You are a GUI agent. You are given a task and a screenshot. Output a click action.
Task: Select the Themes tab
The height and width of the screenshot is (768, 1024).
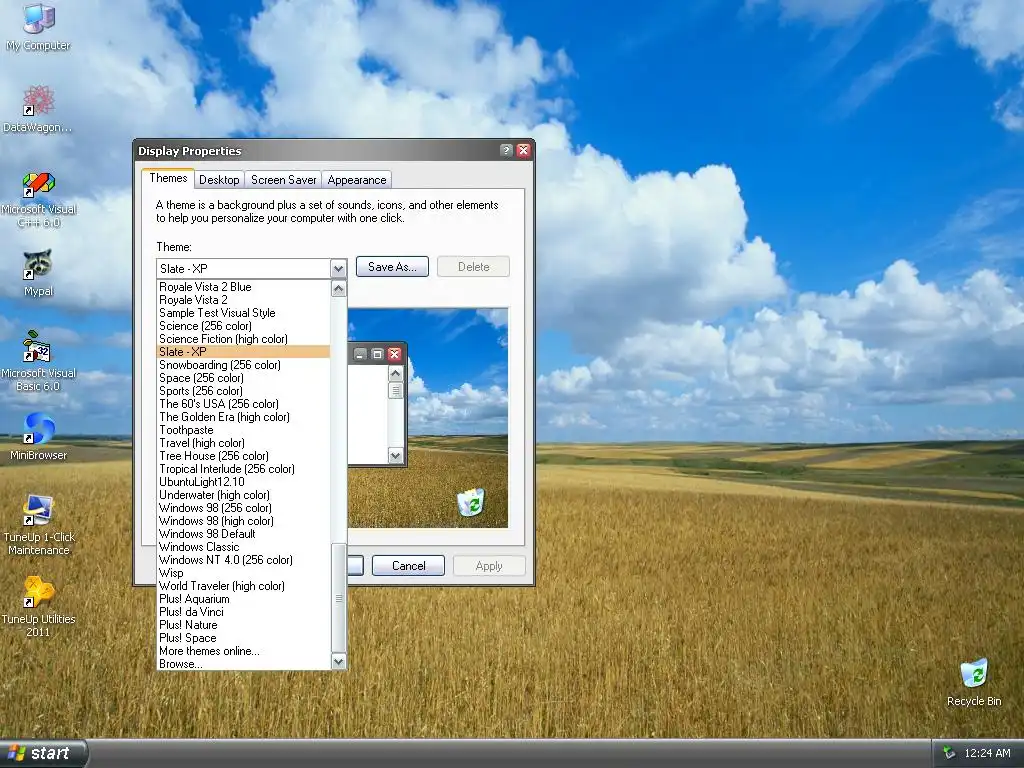pyautogui.click(x=168, y=178)
